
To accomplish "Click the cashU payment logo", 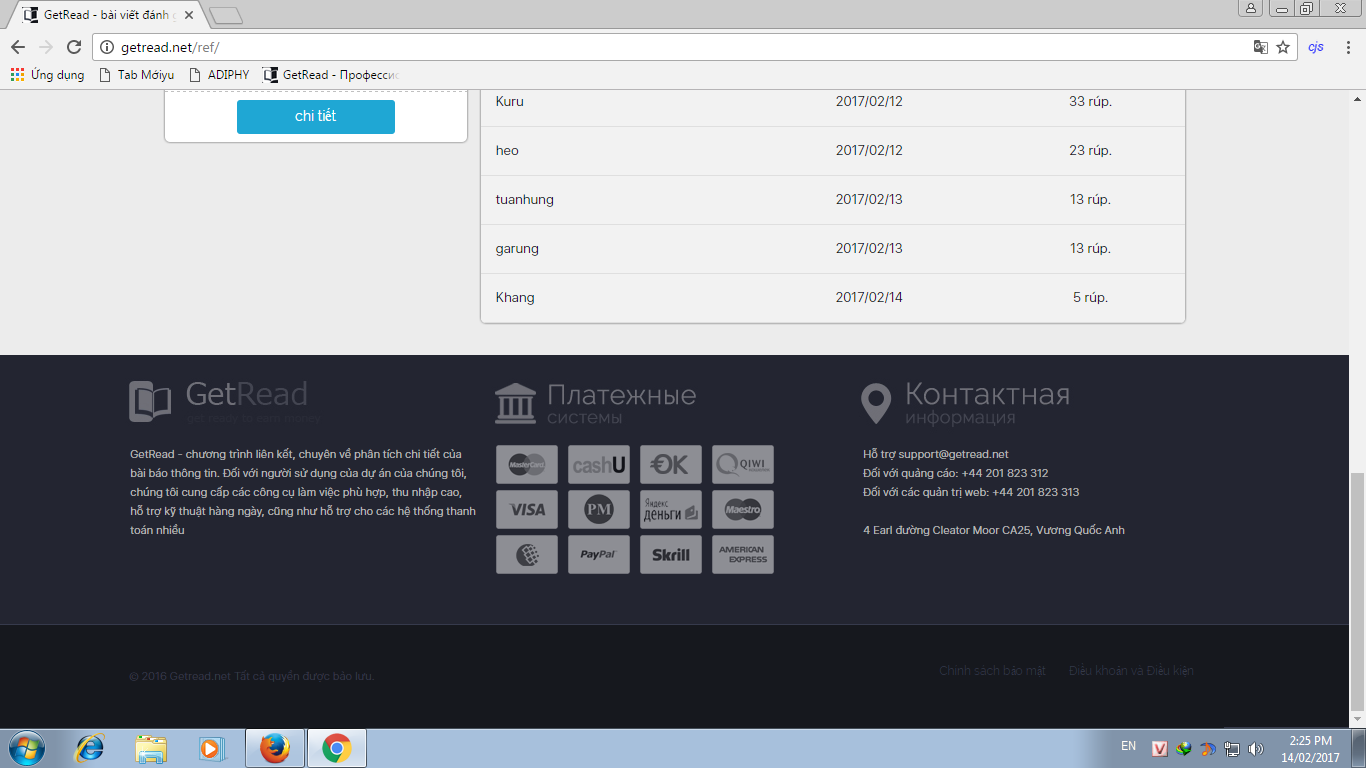I will [599, 465].
